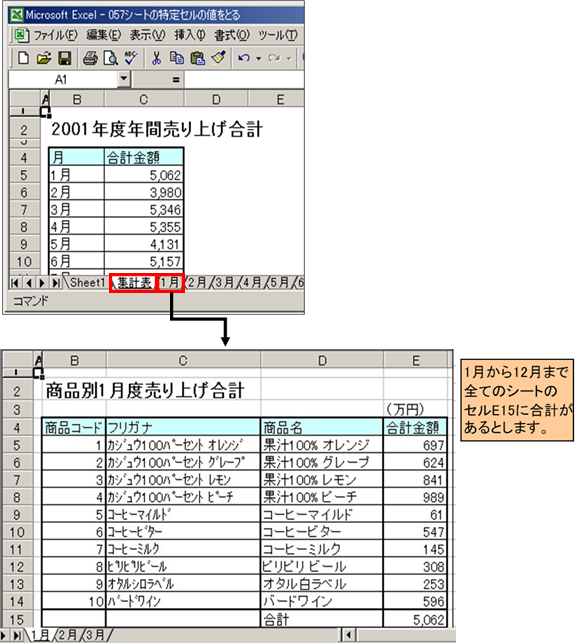Image resolution: width=583 pixels, height=644 pixels.
Task: Switch to the 2月 sheet tab in upper window
Action: 197,283
